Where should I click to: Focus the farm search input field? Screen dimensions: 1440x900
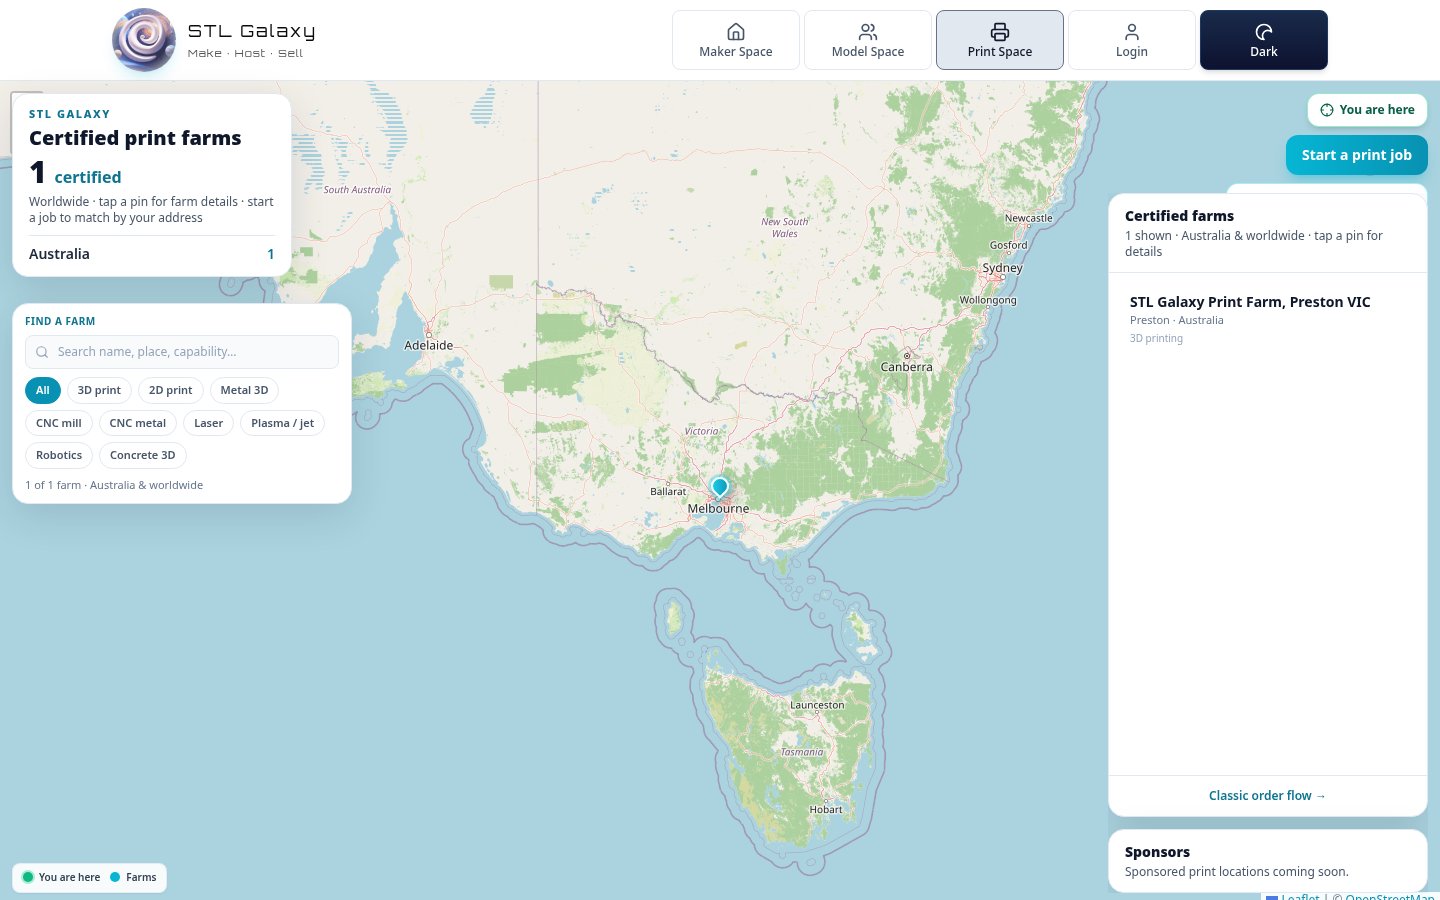pyautogui.click(x=182, y=352)
